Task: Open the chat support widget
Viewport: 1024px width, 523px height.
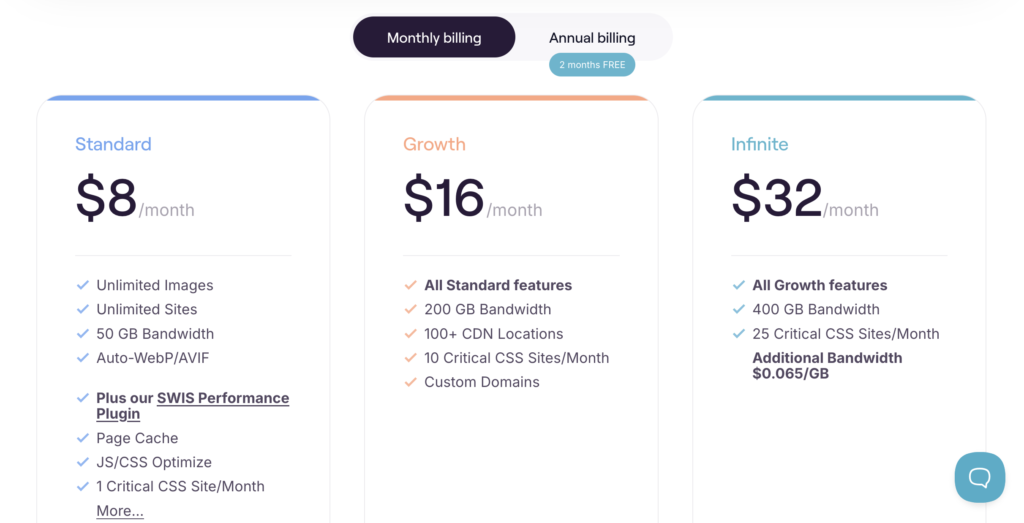Action: click(979, 477)
